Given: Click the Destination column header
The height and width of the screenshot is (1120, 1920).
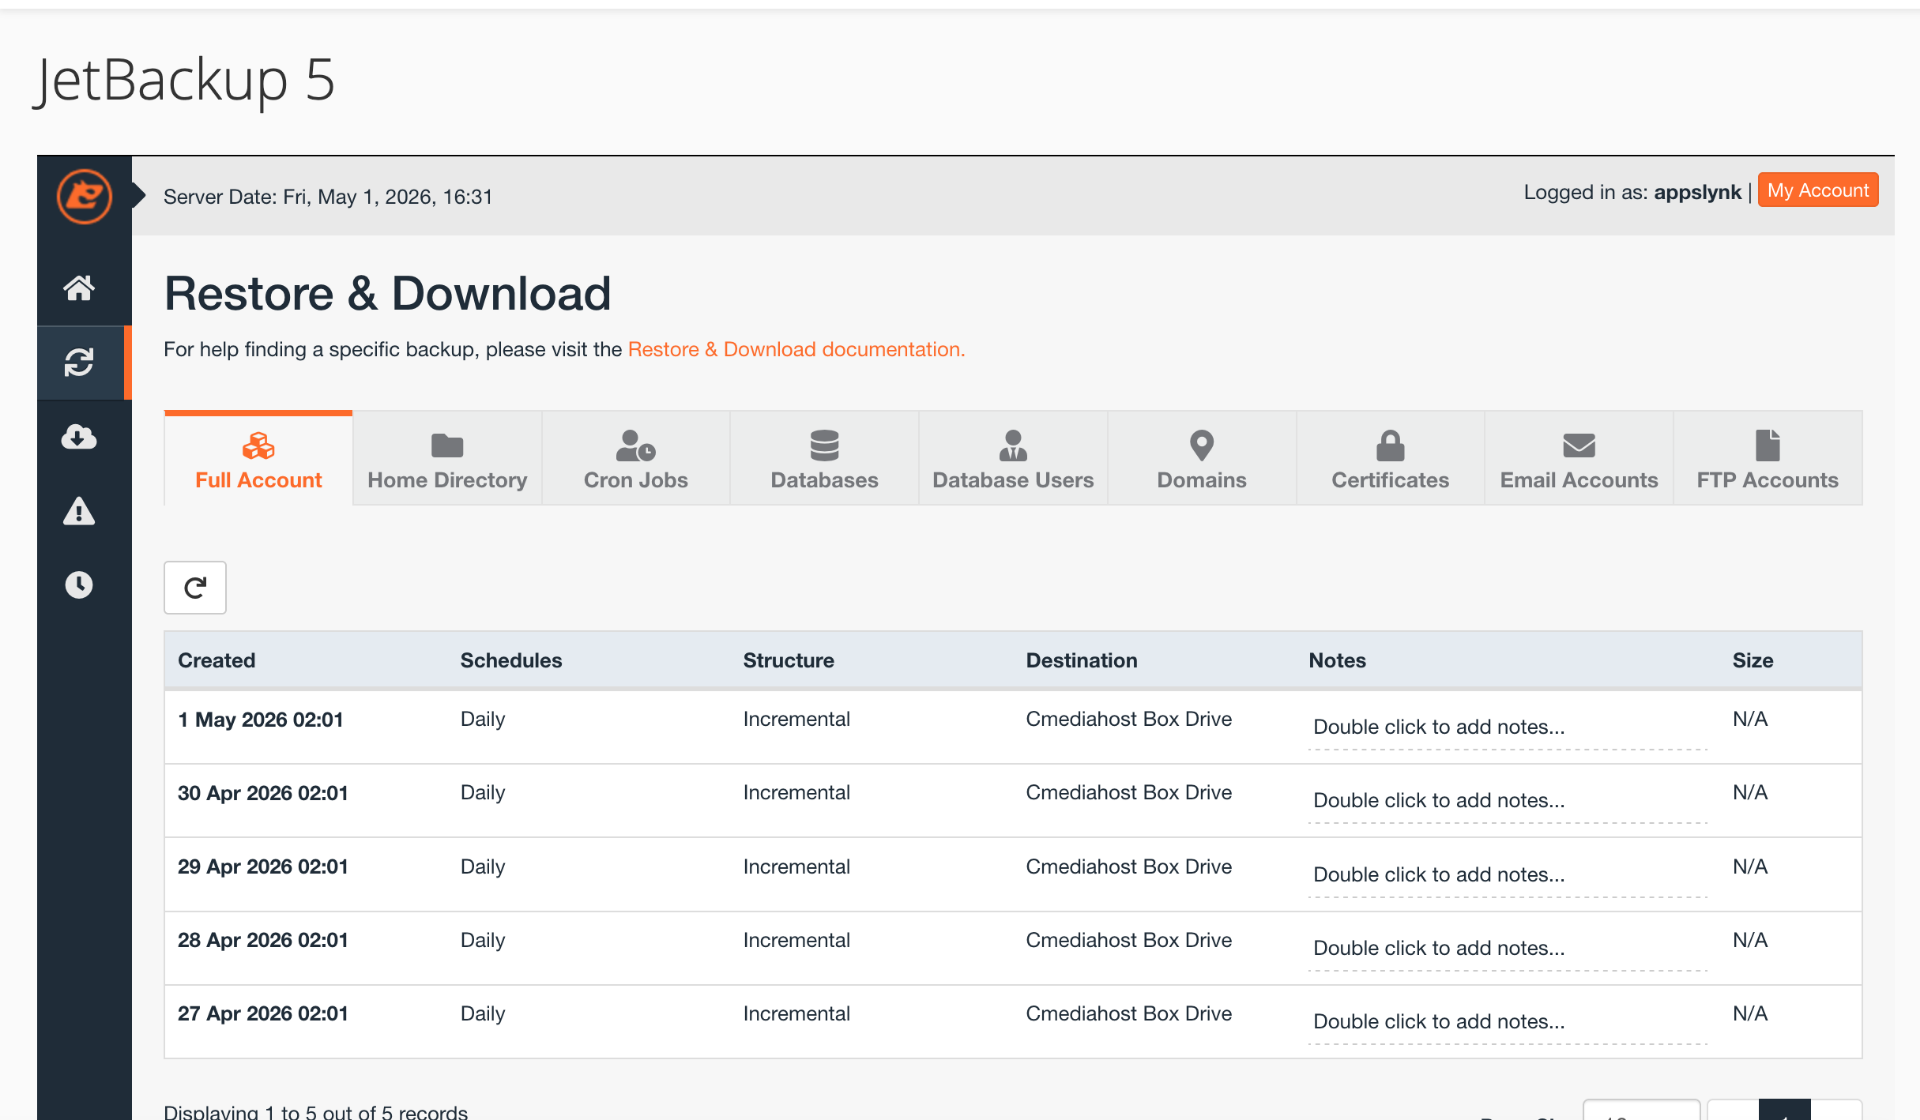Looking at the screenshot, I should click(x=1082, y=660).
